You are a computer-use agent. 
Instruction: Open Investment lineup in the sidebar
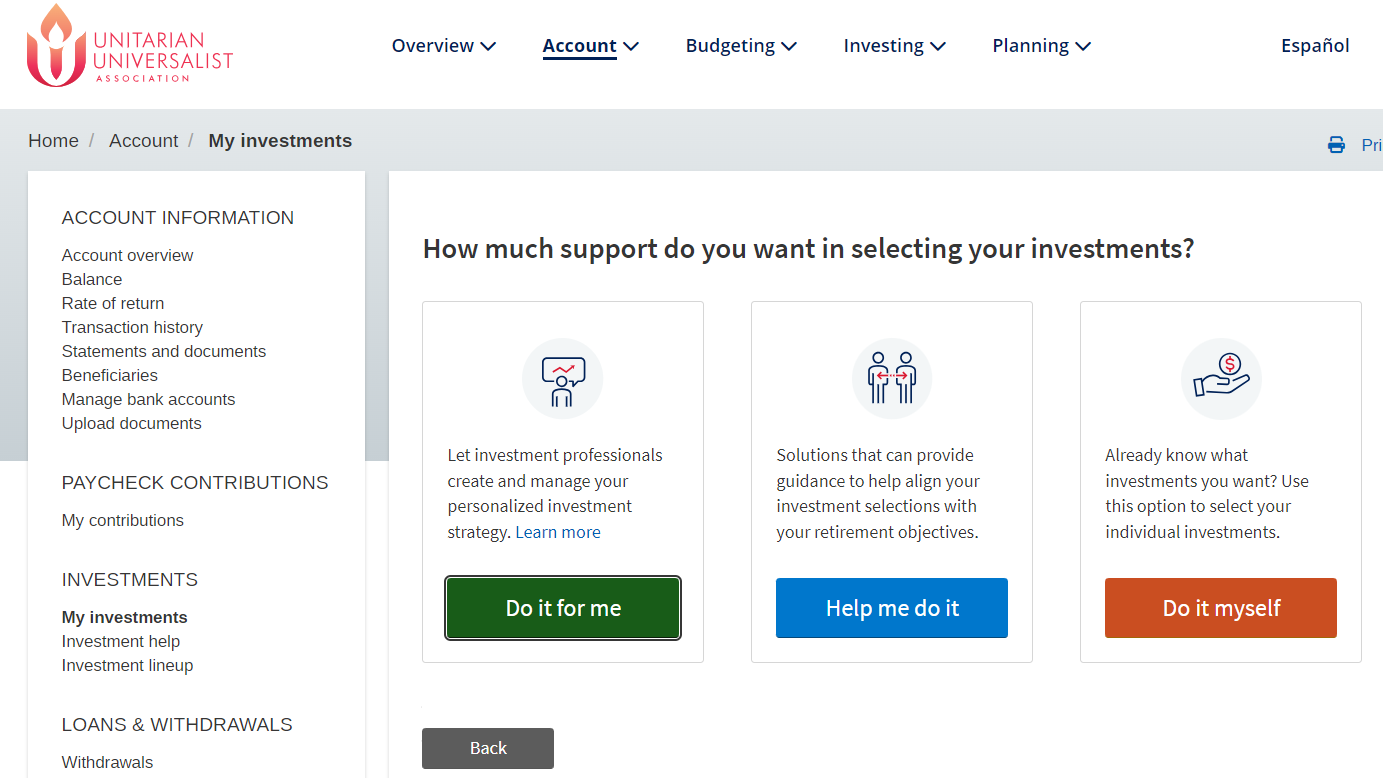point(127,665)
